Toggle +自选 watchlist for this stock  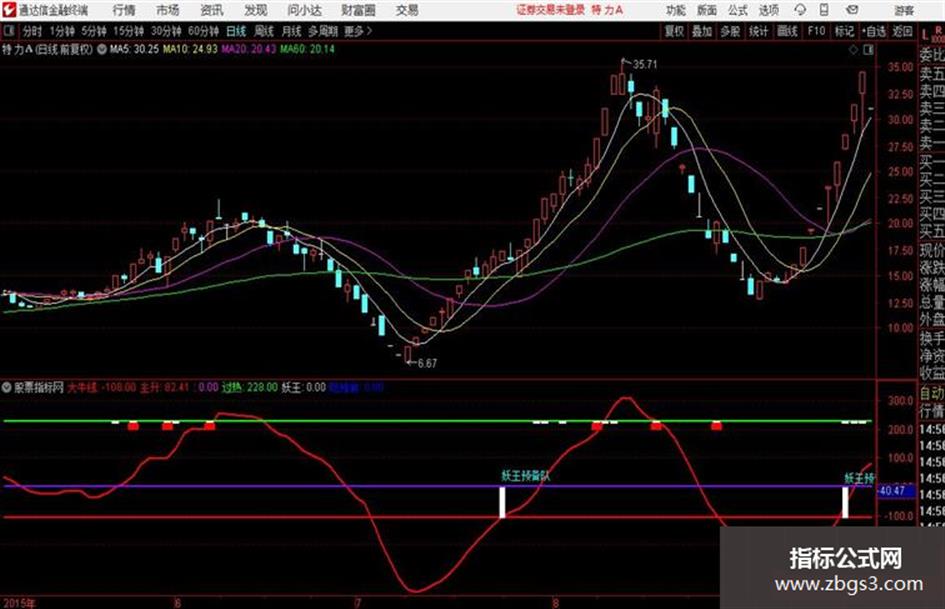(x=874, y=31)
